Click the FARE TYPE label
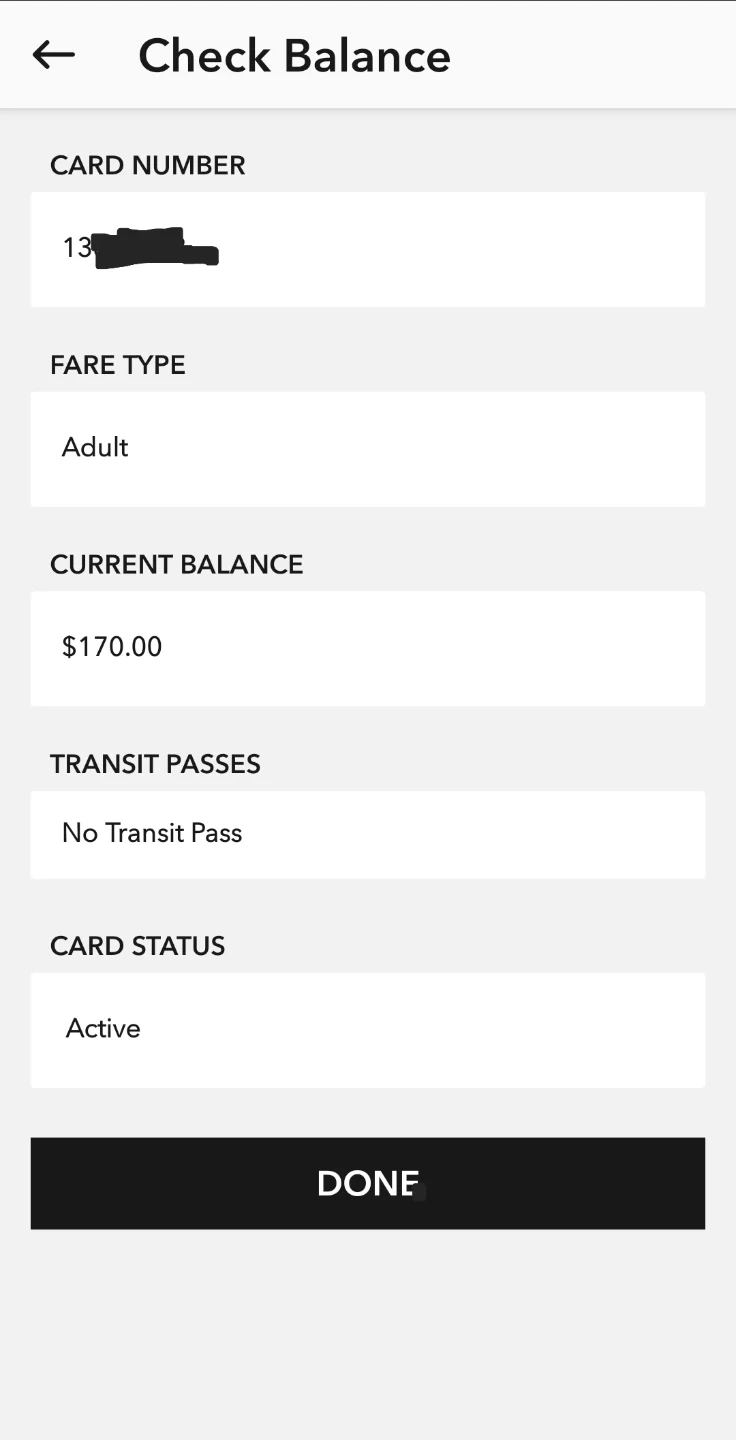 [117, 365]
